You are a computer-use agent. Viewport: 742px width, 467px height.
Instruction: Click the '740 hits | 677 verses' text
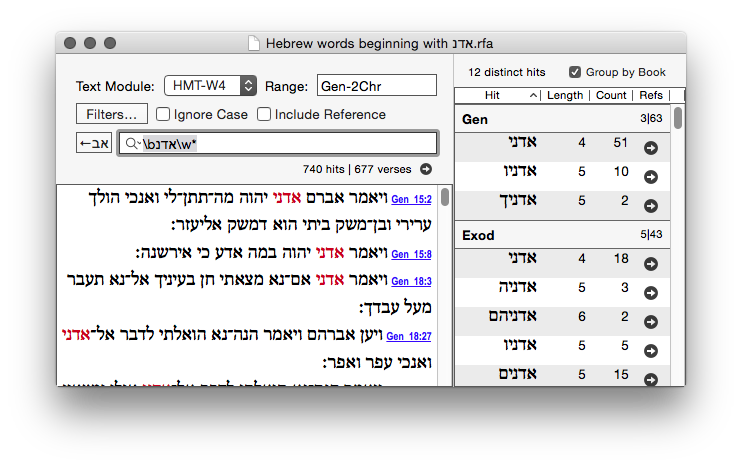(357, 169)
